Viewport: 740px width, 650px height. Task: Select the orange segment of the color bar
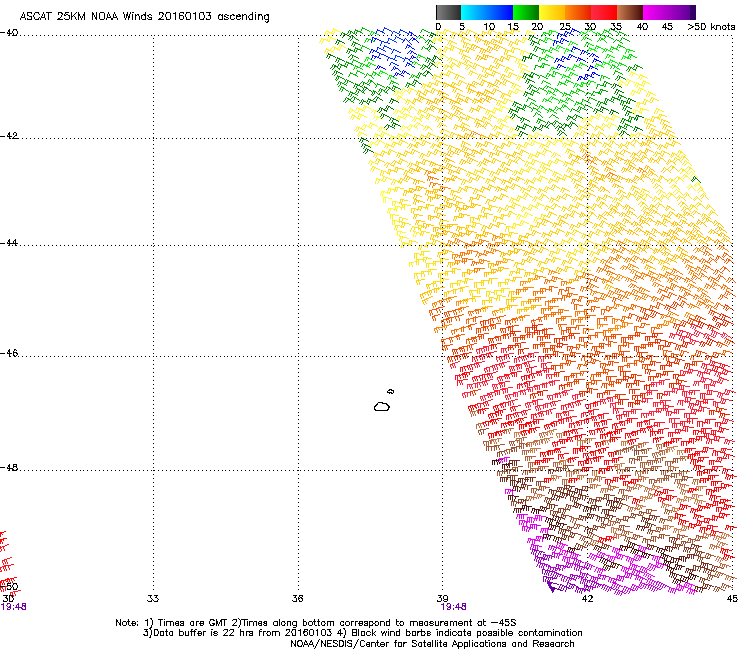(578, 12)
